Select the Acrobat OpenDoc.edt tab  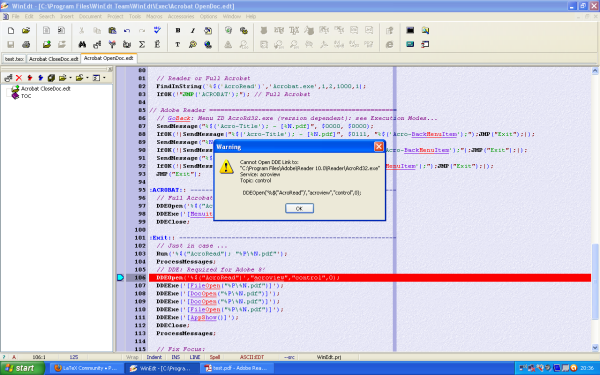click(109, 58)
